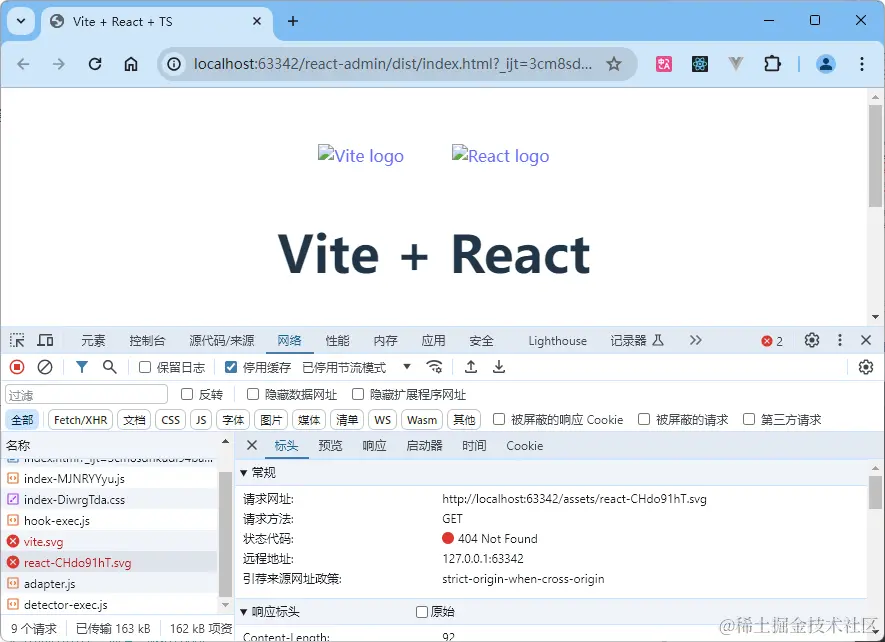This screenshot has height=642, width=885.
Task: Filter requests by CSS type
Action: (x=170, y=420)
